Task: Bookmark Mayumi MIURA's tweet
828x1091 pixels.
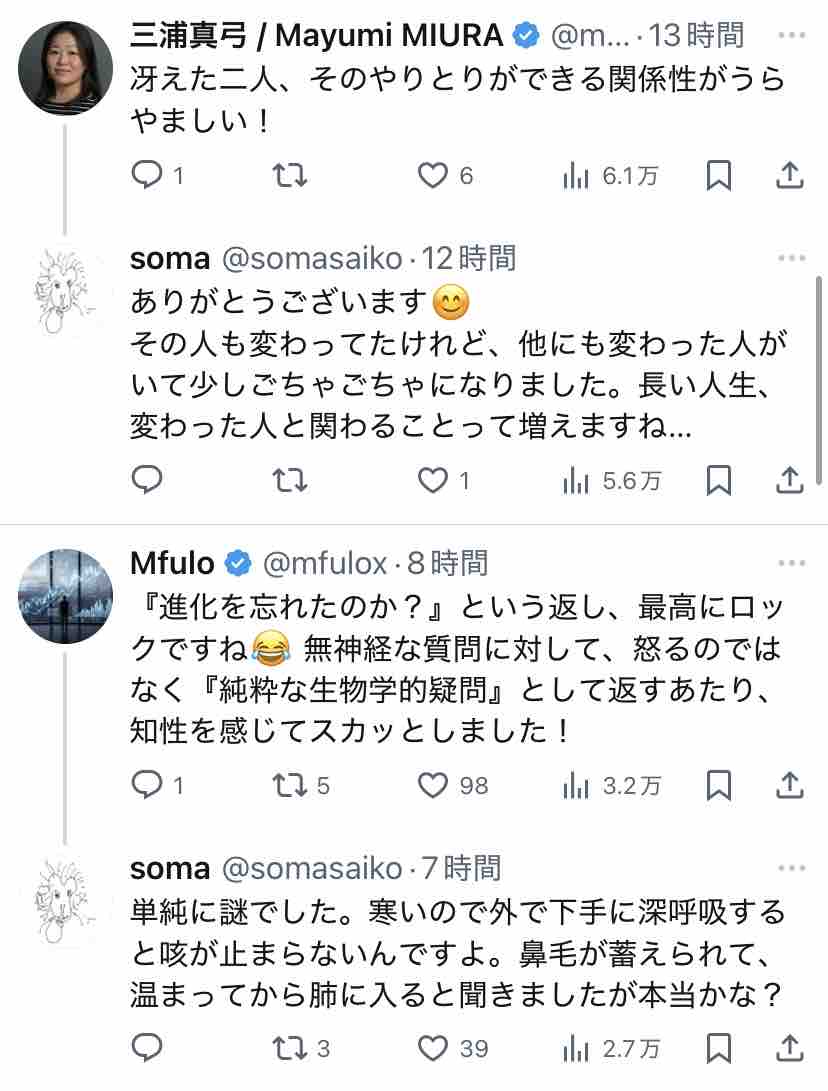Action: point(718,176)
